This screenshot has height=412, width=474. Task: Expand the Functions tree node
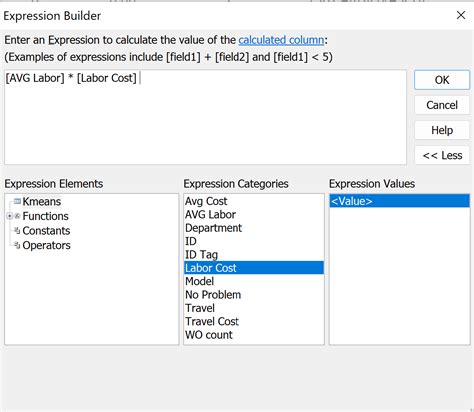(x=9, y=216)
